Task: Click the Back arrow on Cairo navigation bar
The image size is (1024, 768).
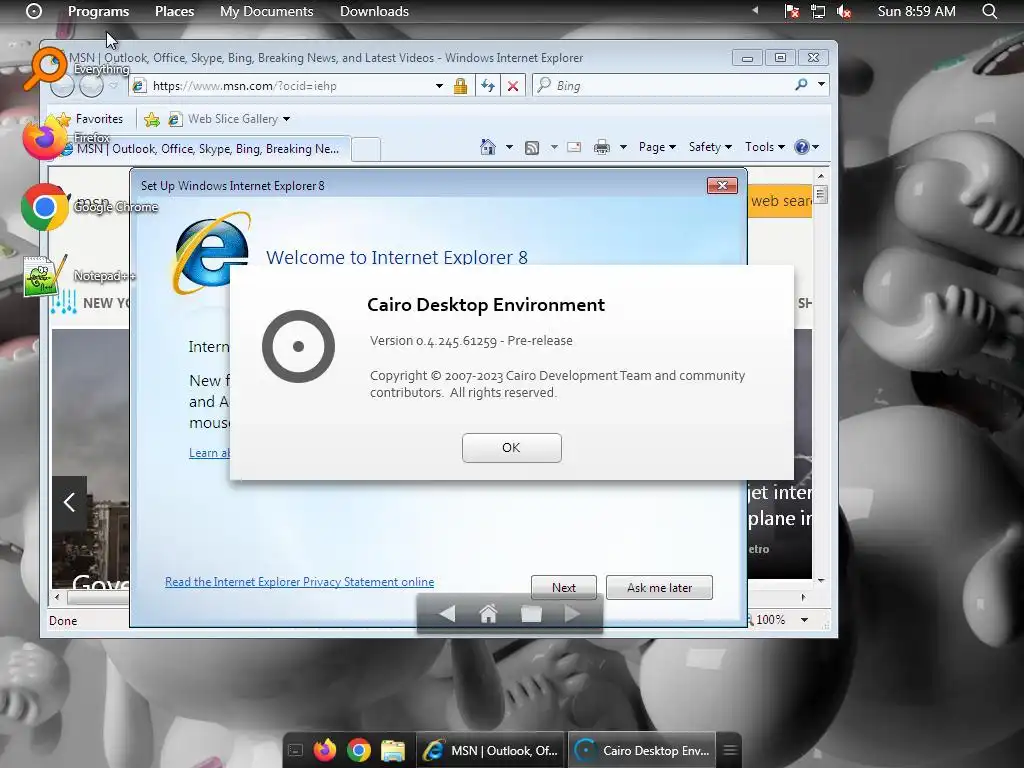Action: (447, 614)
